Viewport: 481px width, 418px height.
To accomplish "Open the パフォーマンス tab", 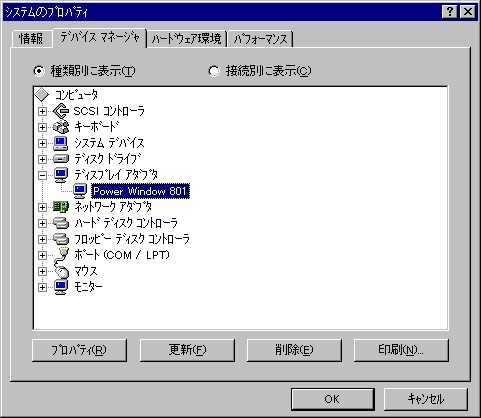I will tap(260, 39).
